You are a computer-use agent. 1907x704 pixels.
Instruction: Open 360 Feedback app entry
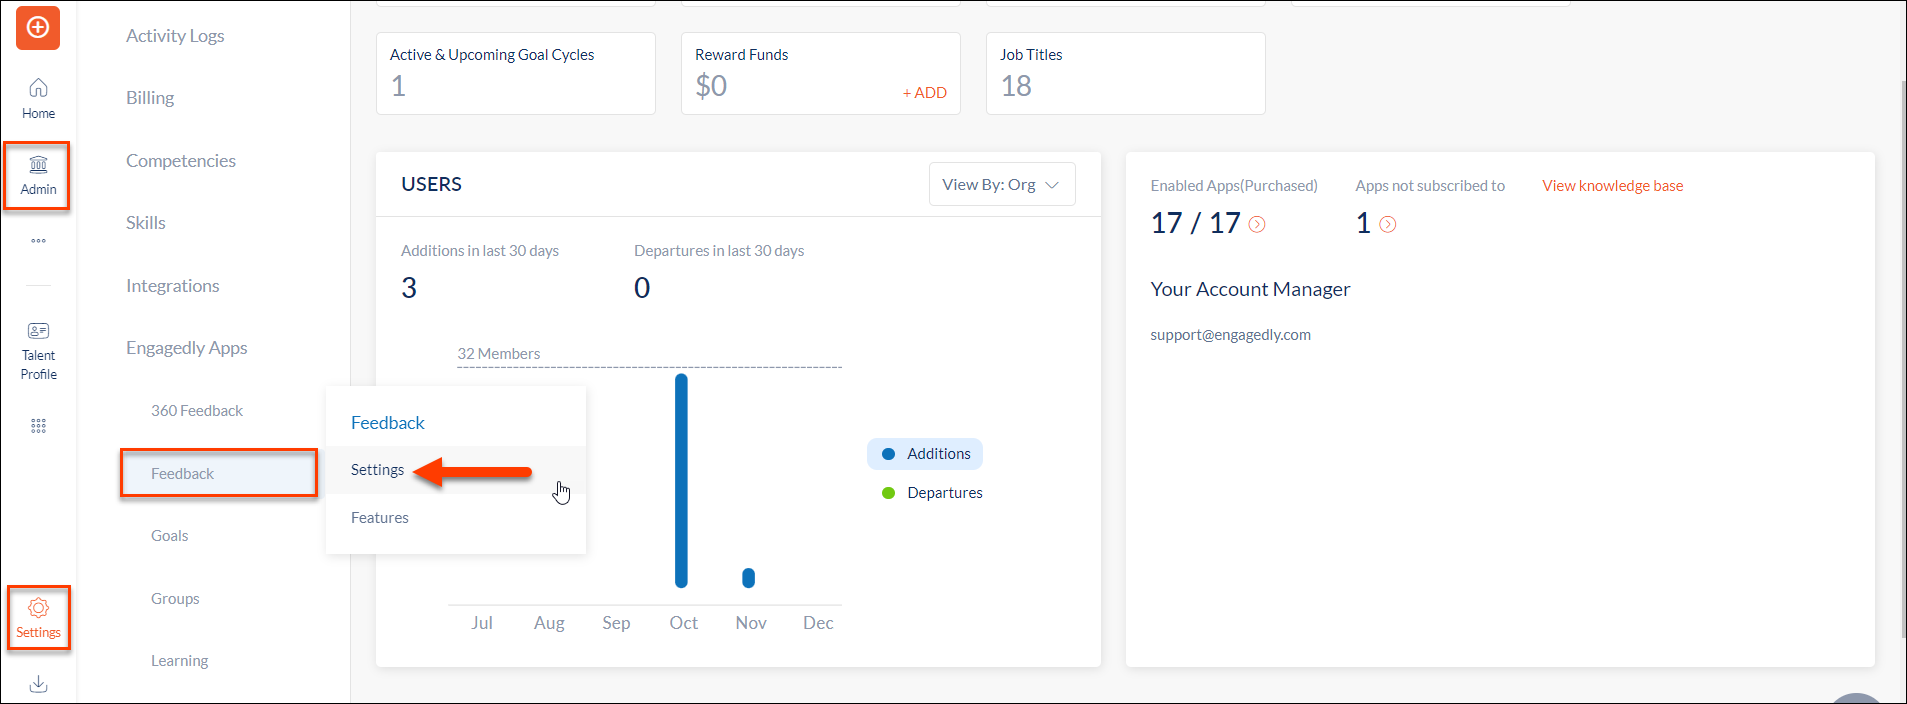pos(197,411)
